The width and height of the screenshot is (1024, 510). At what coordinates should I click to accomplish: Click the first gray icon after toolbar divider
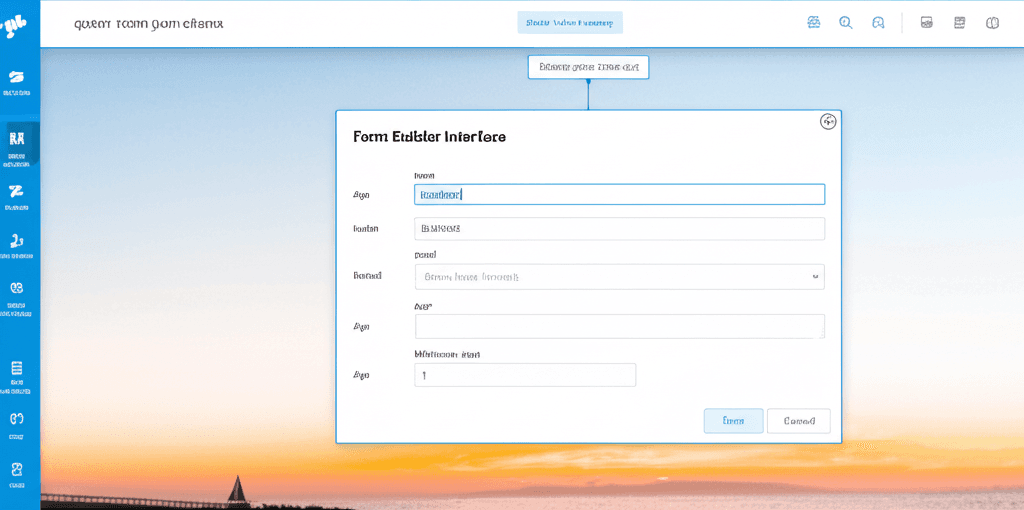927,23
